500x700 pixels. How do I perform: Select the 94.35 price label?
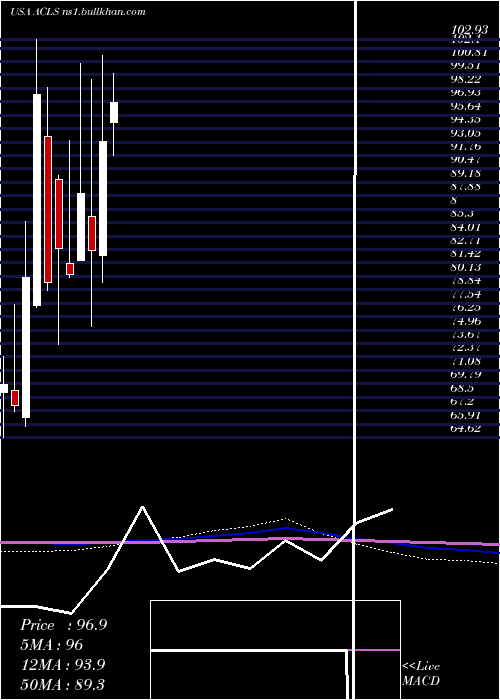point(466,120)
